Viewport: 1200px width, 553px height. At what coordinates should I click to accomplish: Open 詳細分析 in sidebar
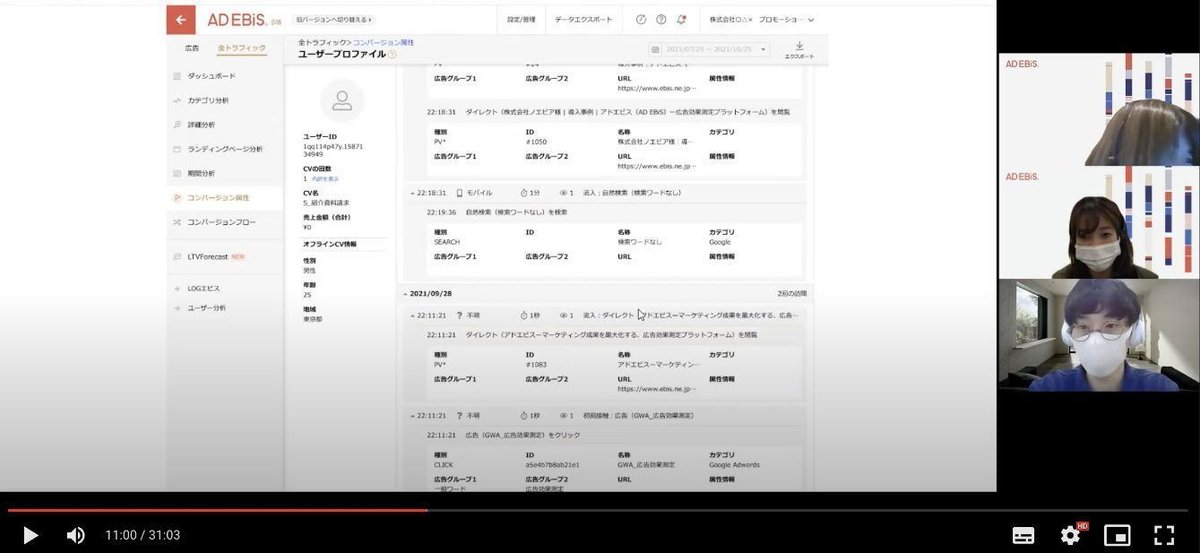click(x=201, y=125)
